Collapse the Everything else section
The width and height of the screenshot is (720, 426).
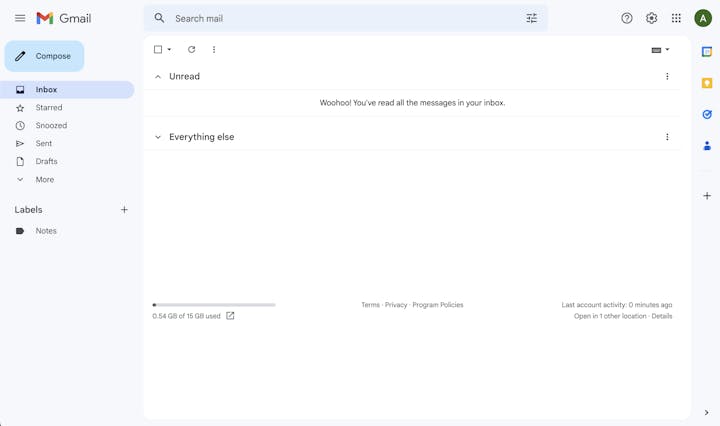pyautogui.click(x=158, y=137)
